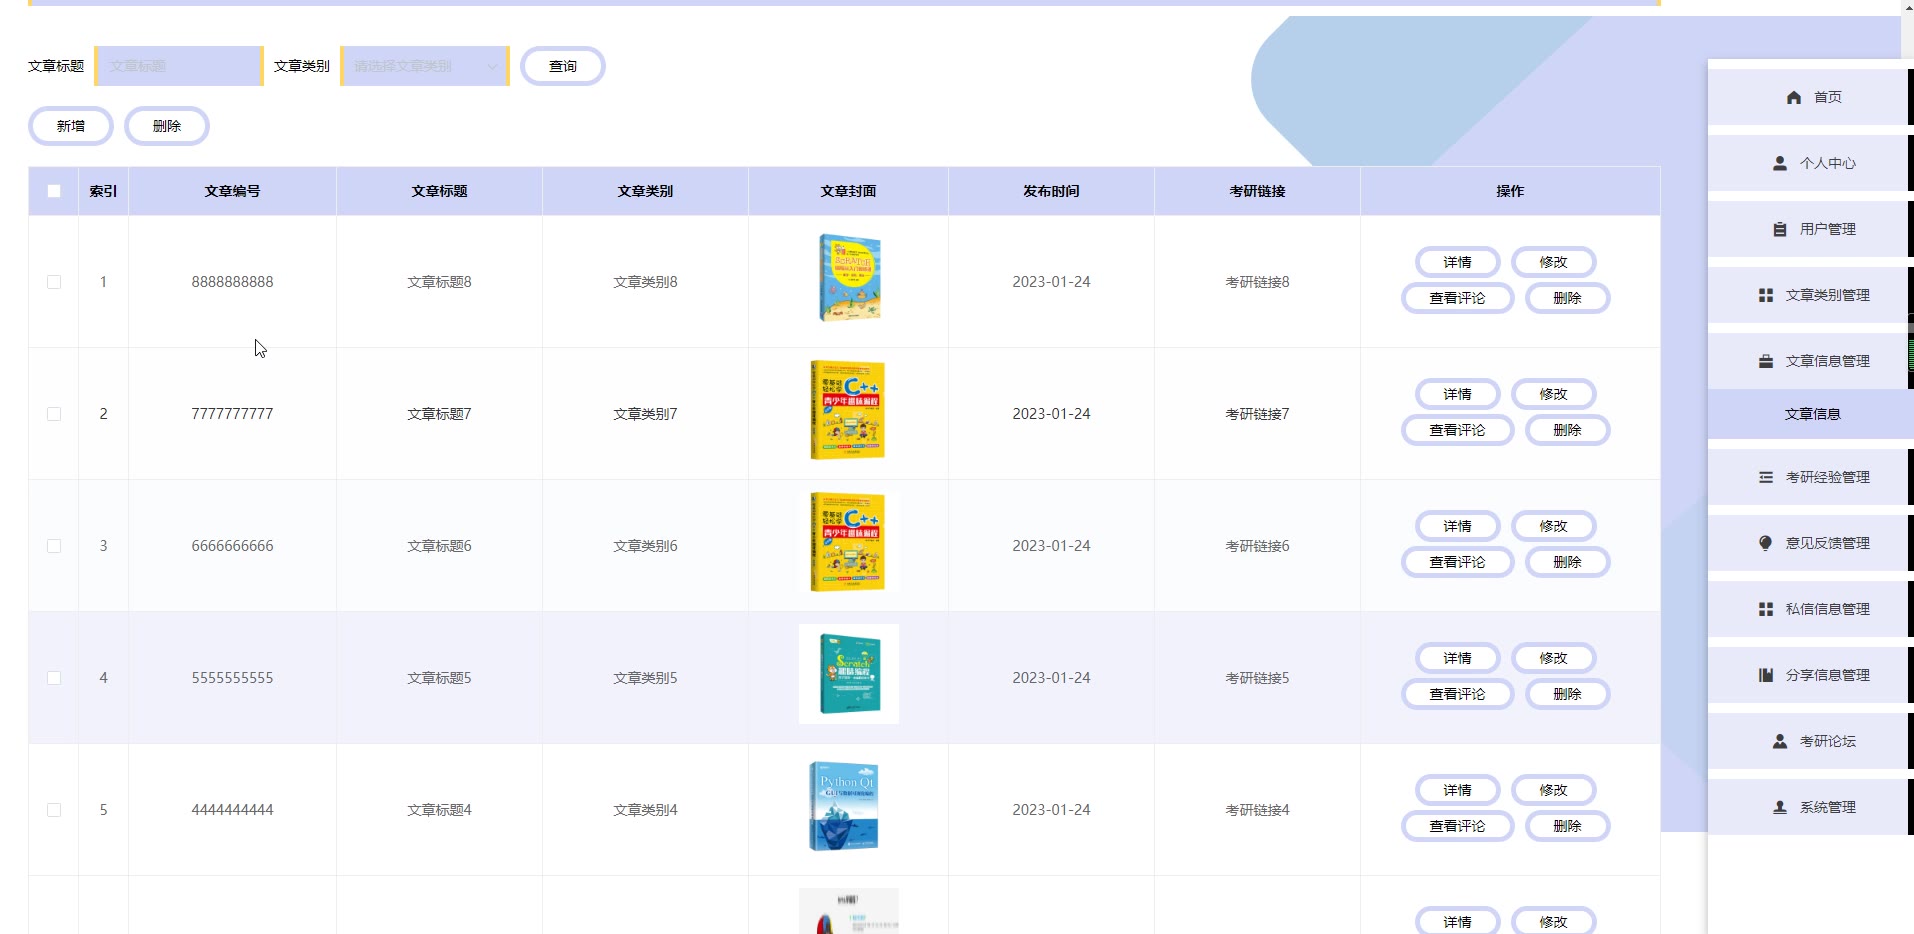Open 考研论坛 menu item
This screenshot has width=1914, height=934.
(x=1810, y=741)
